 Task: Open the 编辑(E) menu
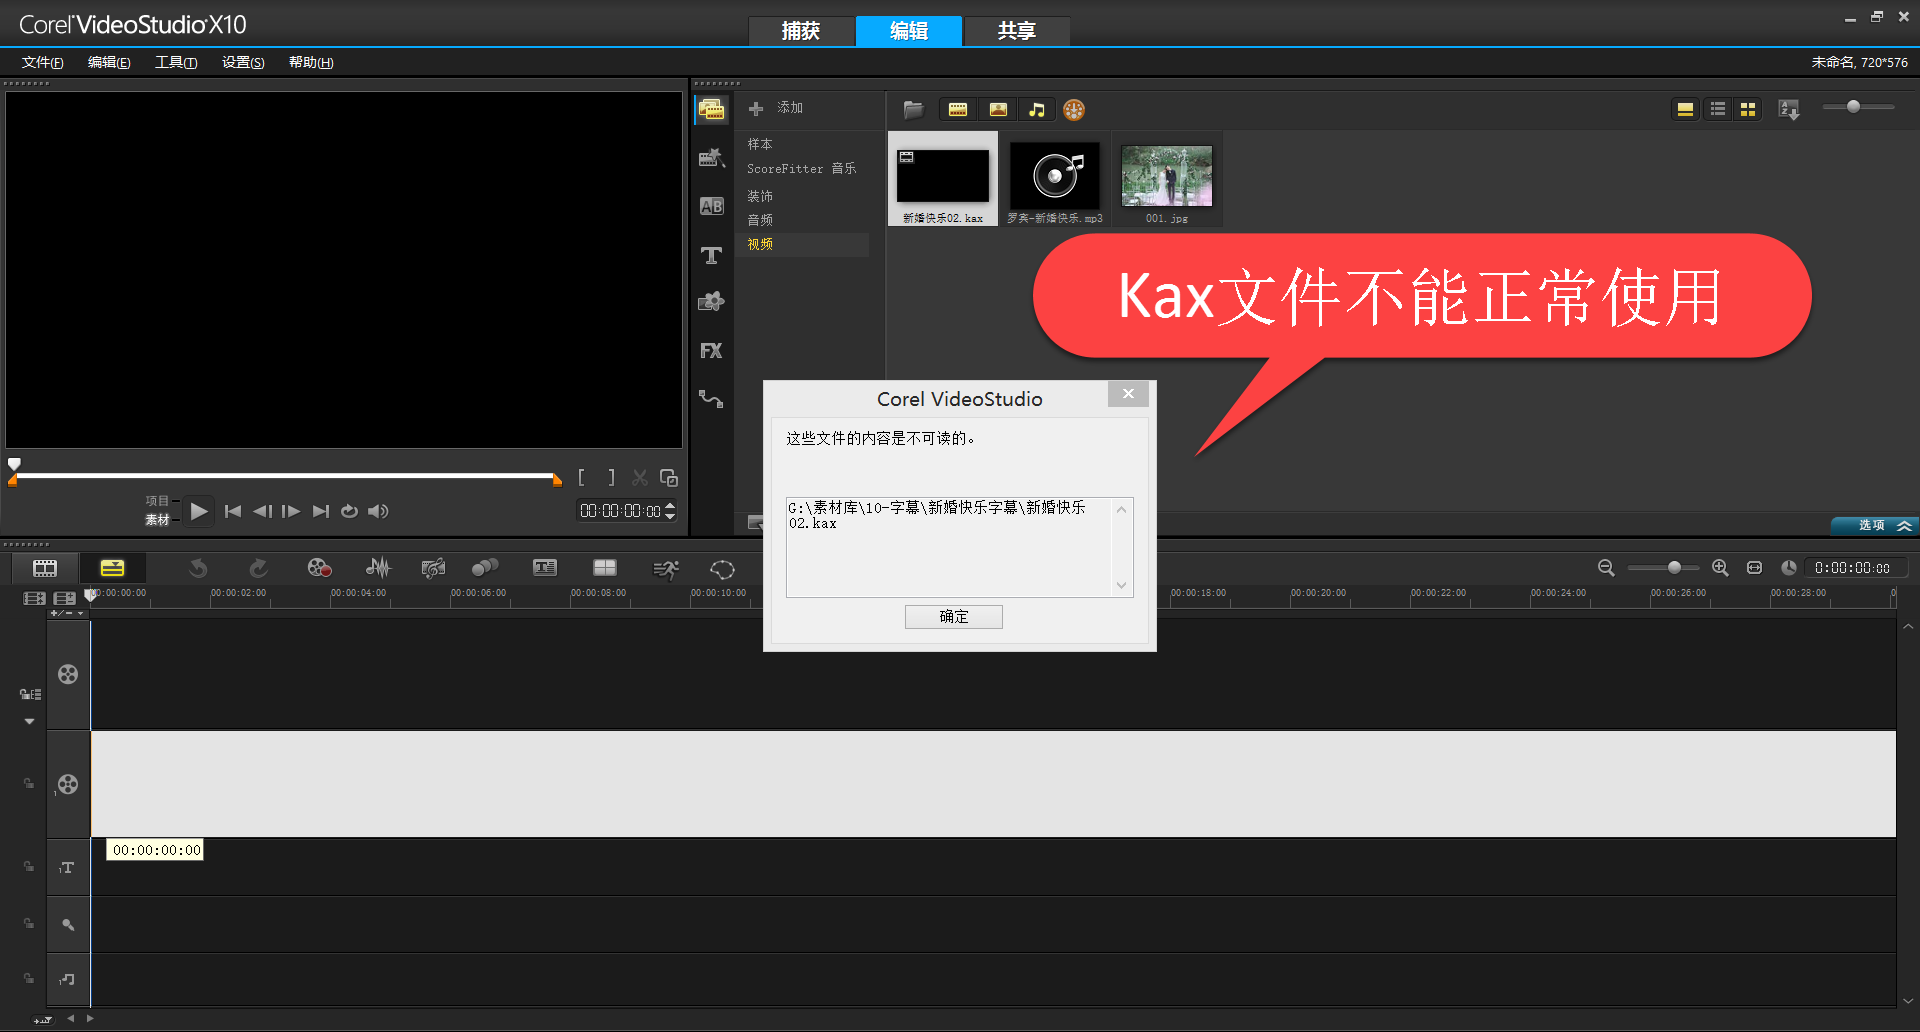109,62
